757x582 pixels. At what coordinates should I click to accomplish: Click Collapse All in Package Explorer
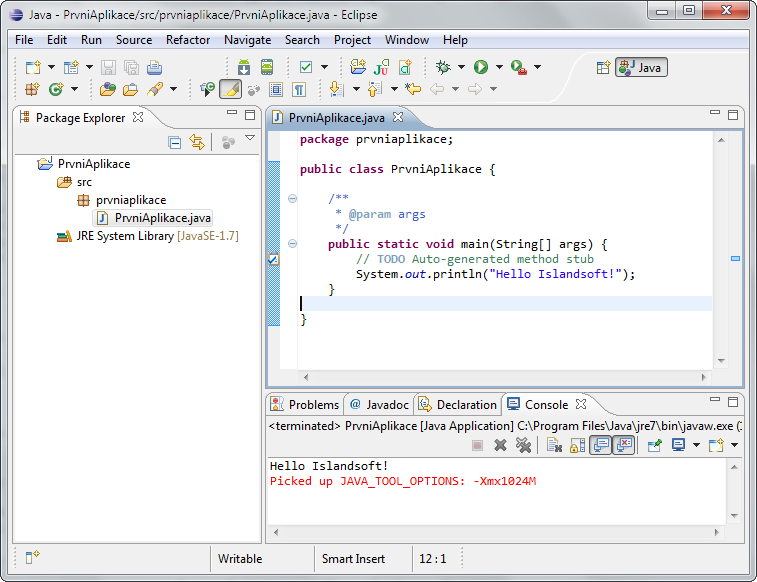coord(175,142)
